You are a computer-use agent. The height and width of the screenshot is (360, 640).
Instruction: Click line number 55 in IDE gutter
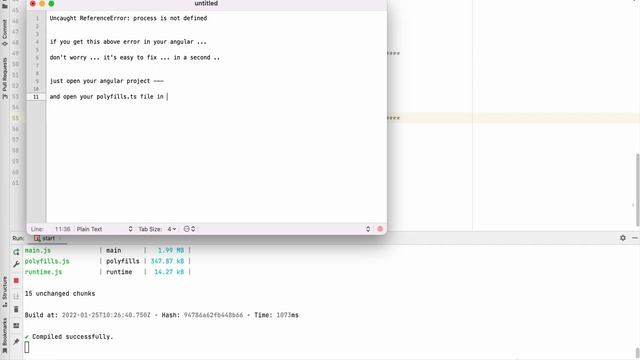16,118
